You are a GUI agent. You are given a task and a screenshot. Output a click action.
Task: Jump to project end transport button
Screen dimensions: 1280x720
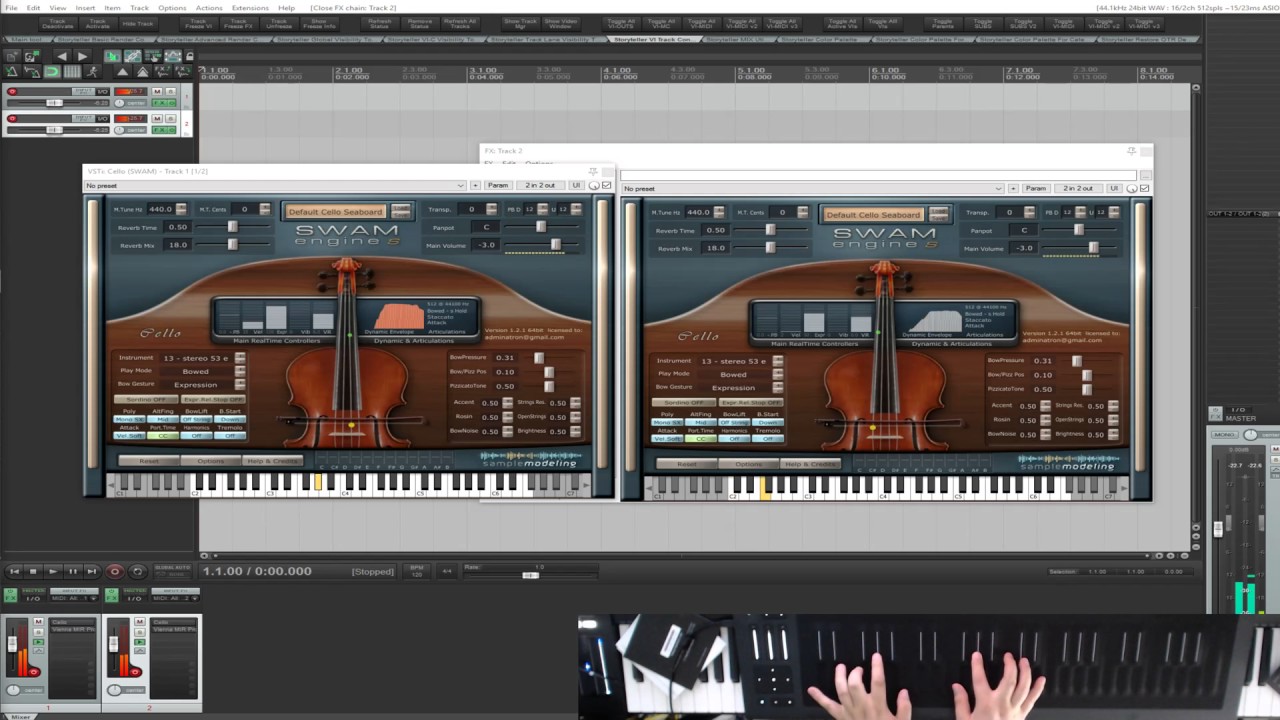tap(92, 571)
